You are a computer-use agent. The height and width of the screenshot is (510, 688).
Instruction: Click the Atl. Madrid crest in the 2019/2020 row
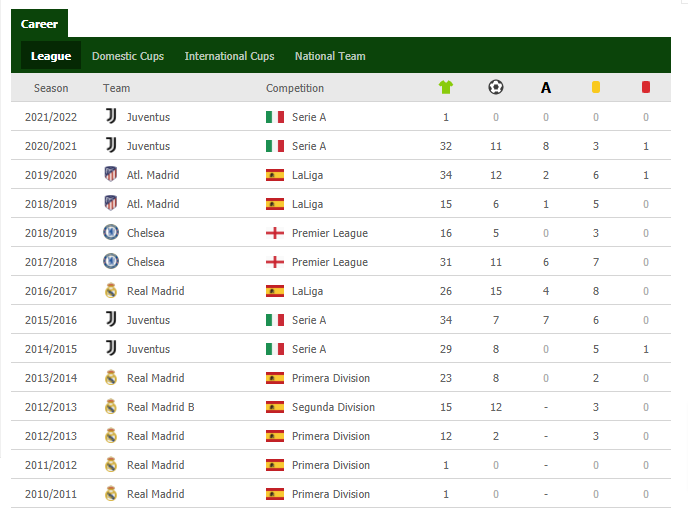click(111, 175)
